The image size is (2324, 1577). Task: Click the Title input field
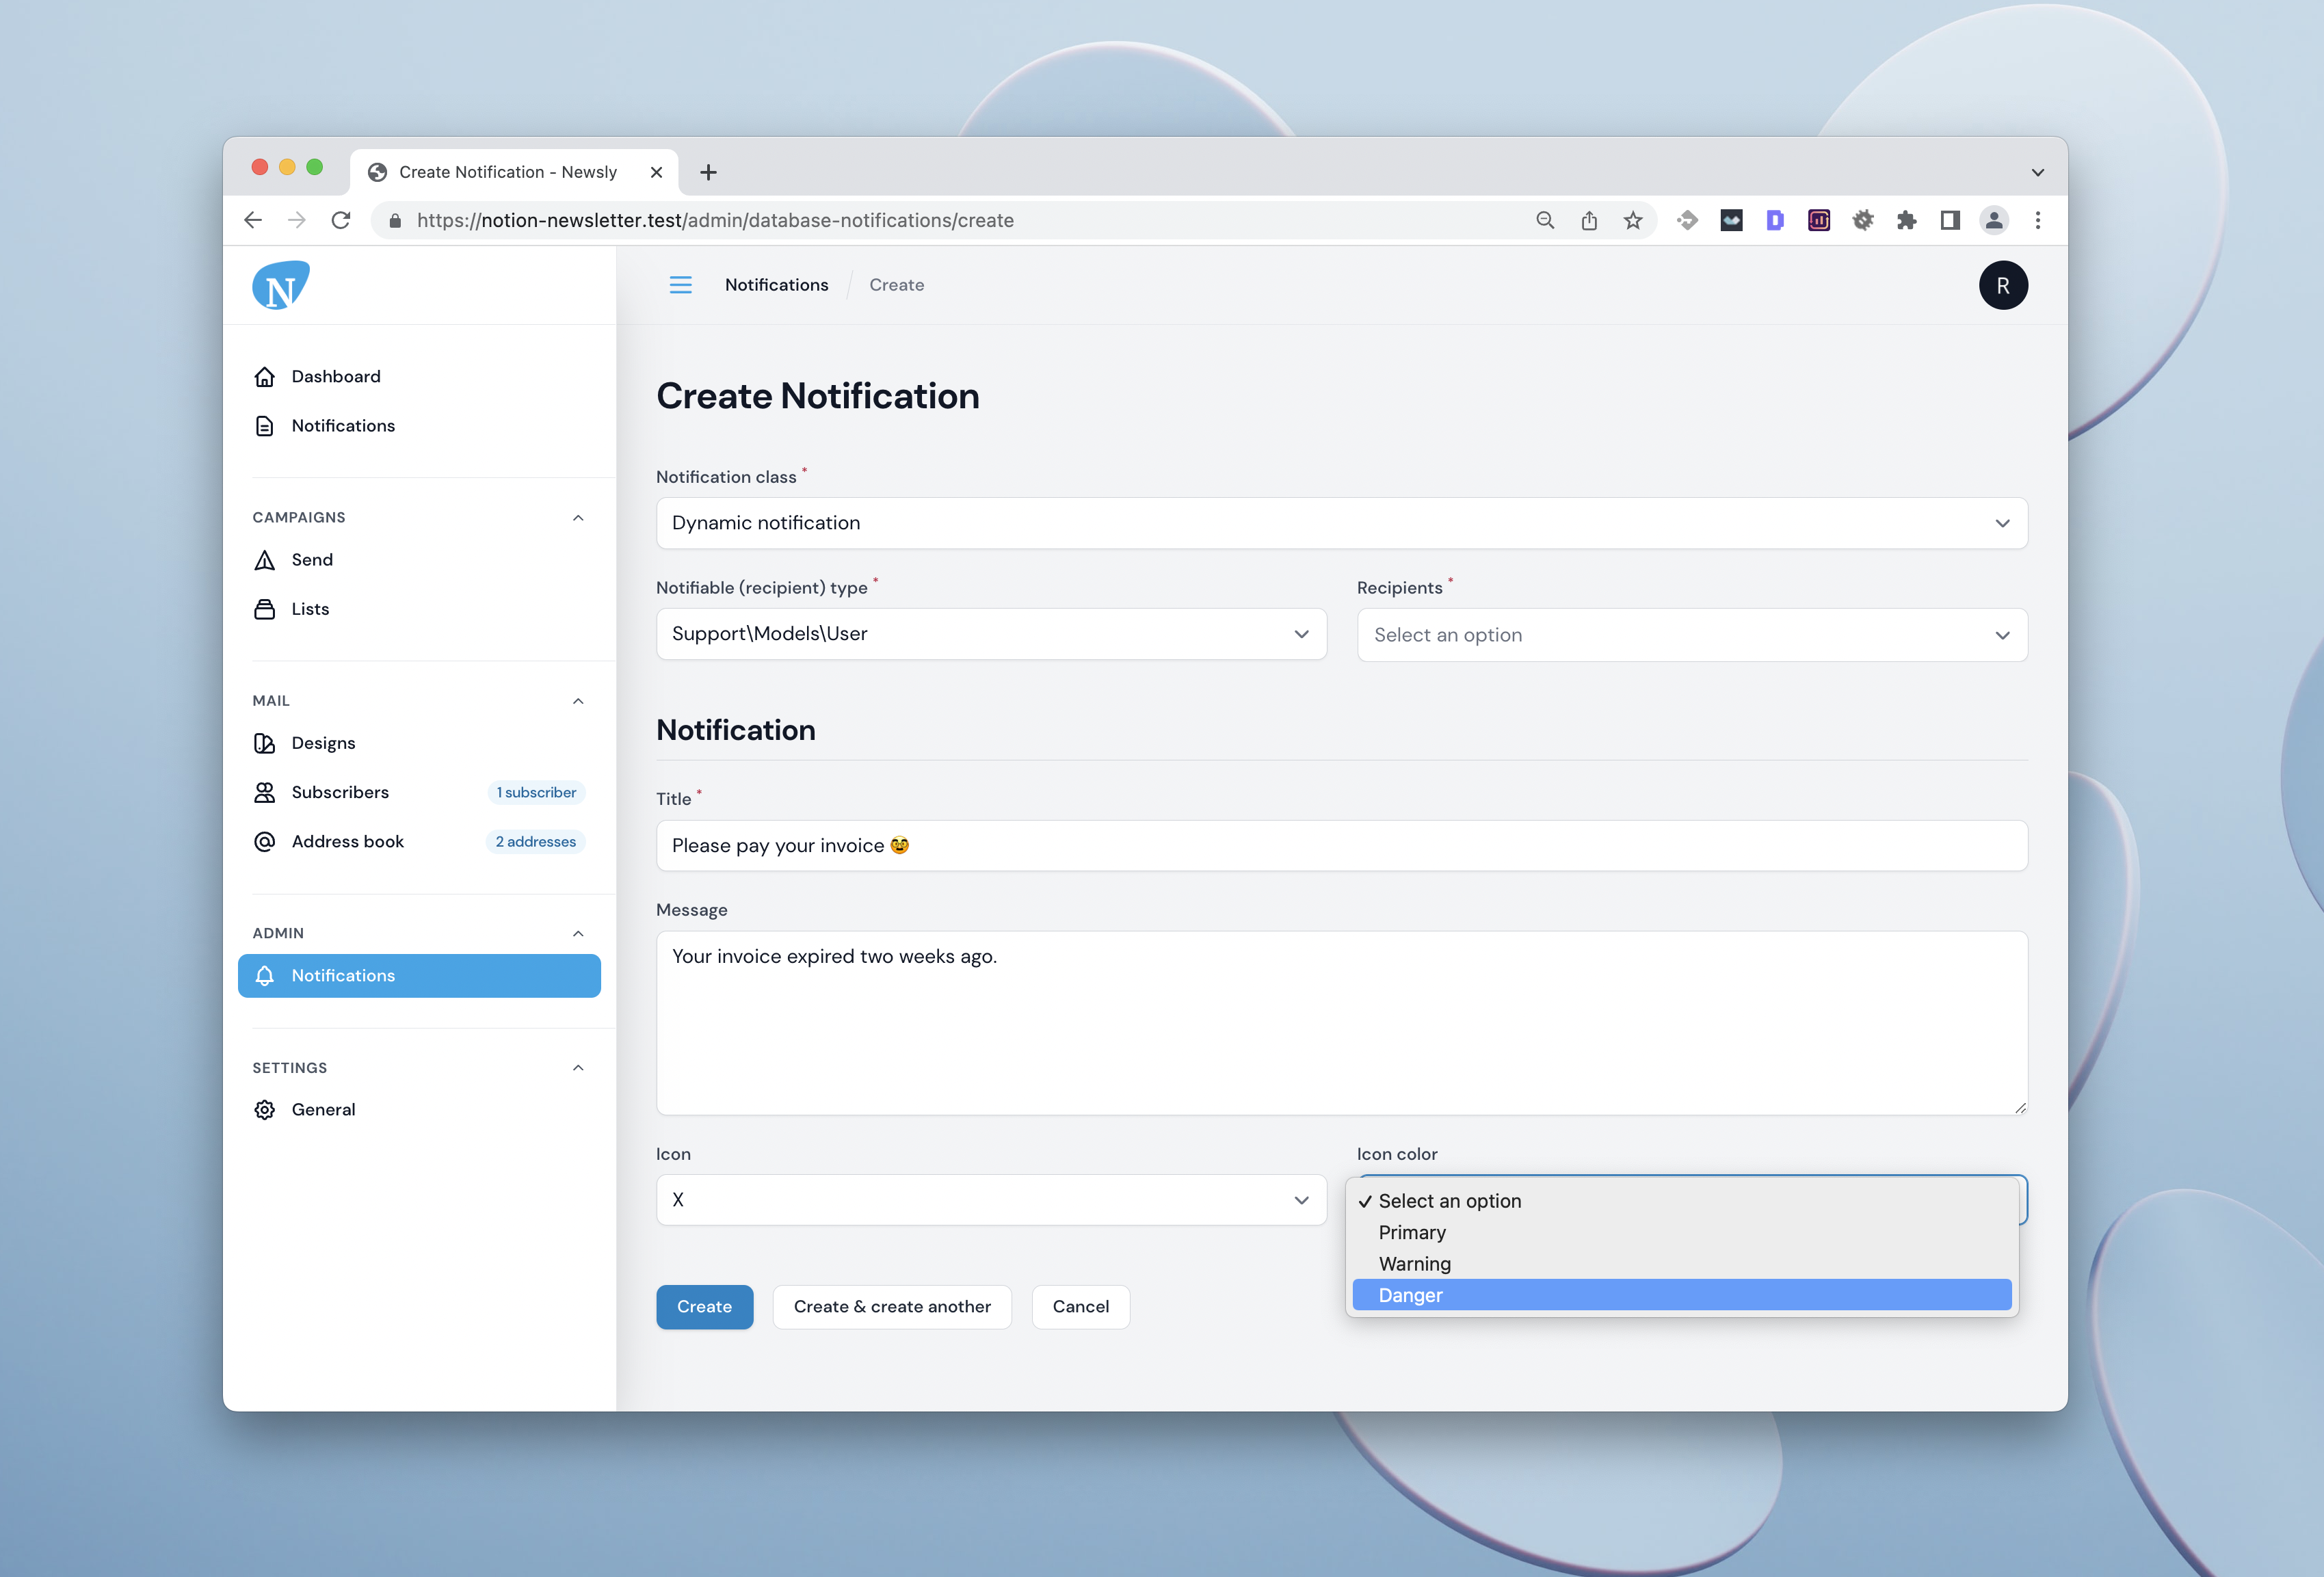[1341, 845]
